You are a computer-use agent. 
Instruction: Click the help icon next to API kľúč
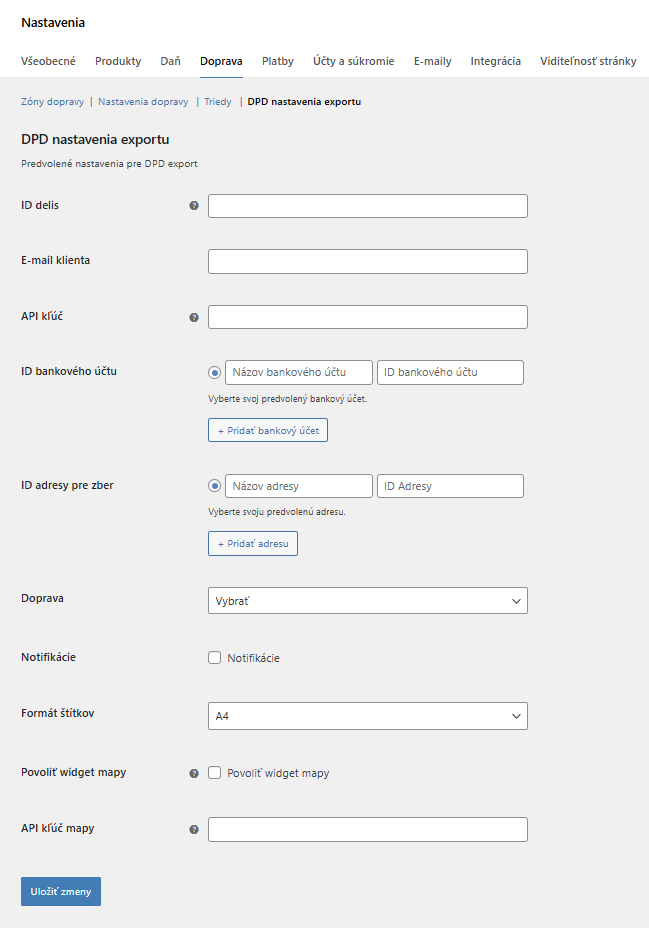194,318
